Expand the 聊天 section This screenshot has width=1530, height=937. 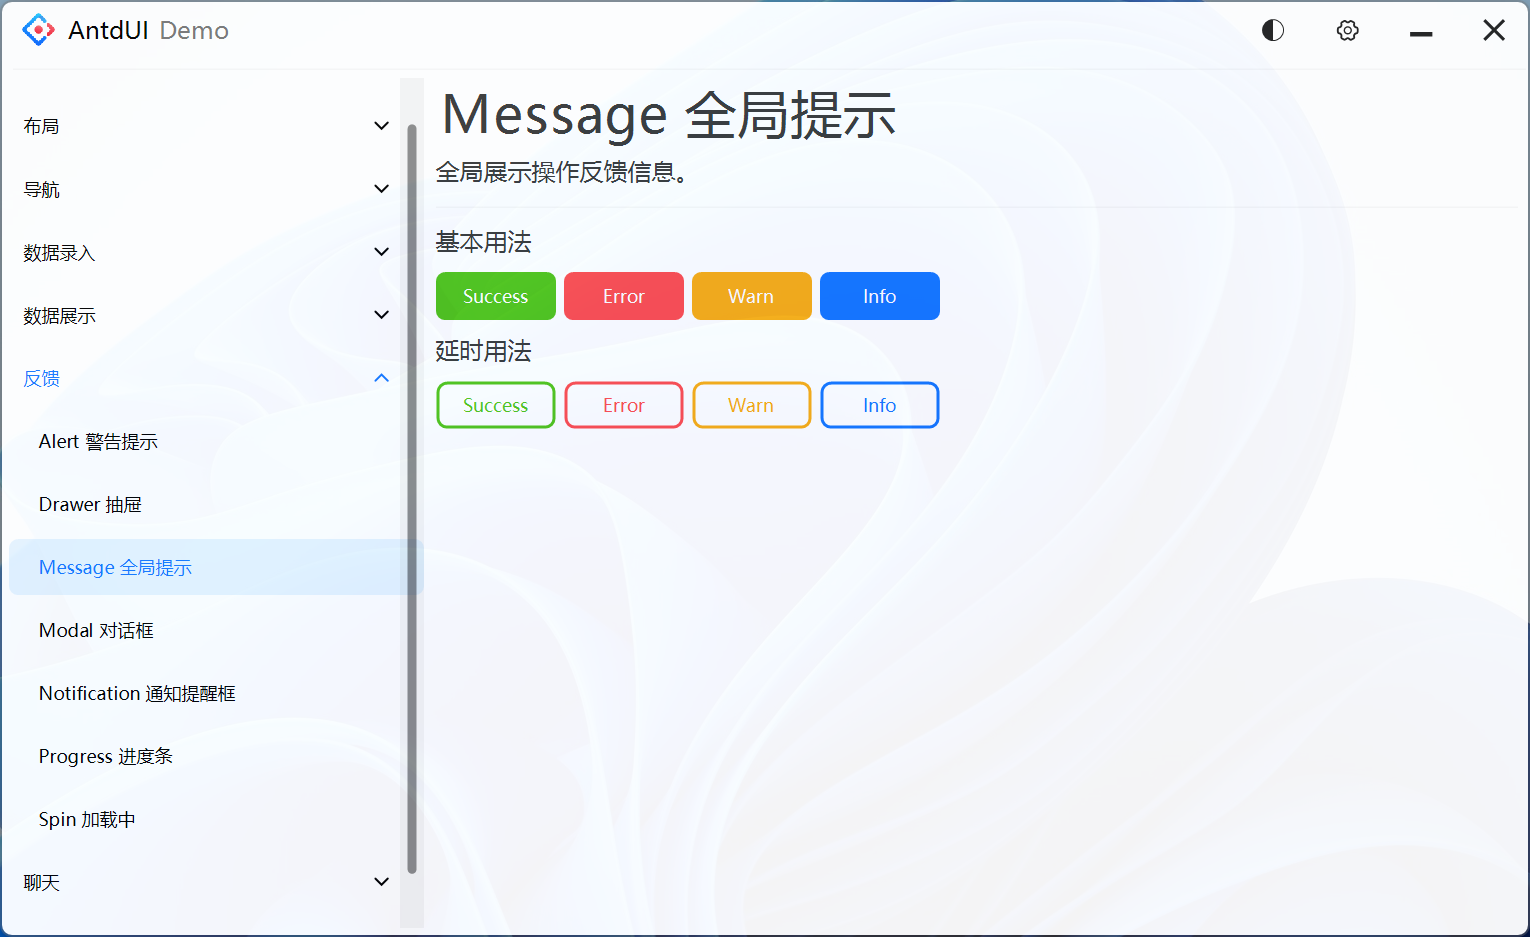(200, 882)
